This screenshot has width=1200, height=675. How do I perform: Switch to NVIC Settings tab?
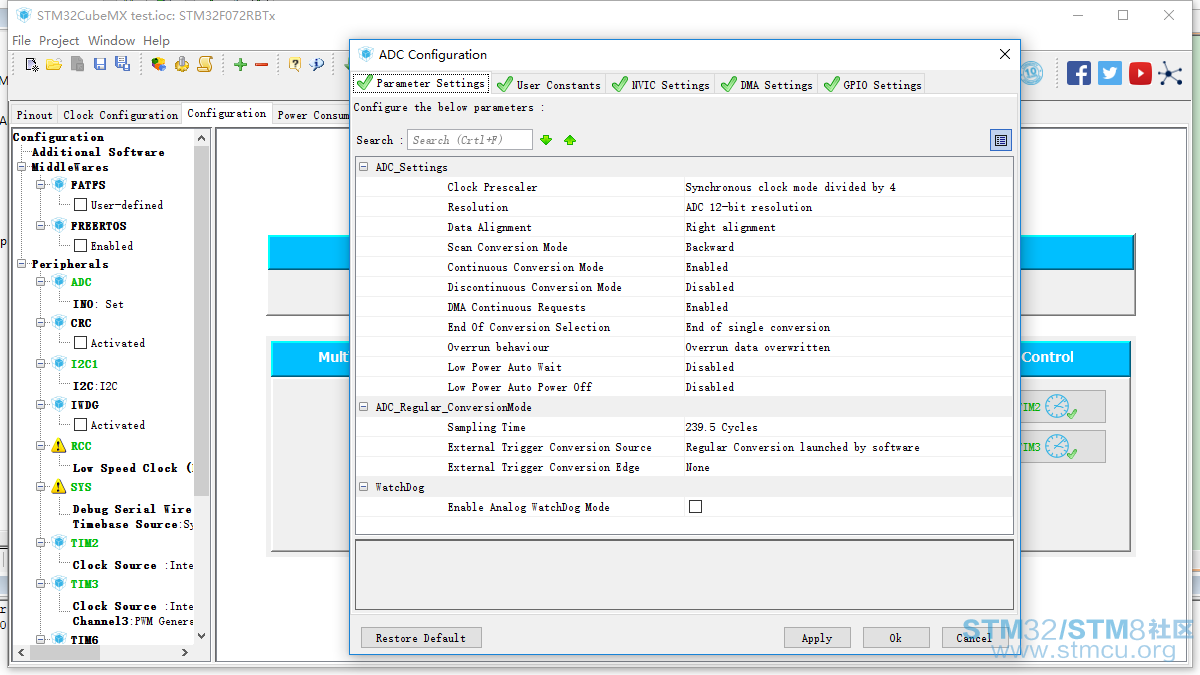[x=661, y=85]
